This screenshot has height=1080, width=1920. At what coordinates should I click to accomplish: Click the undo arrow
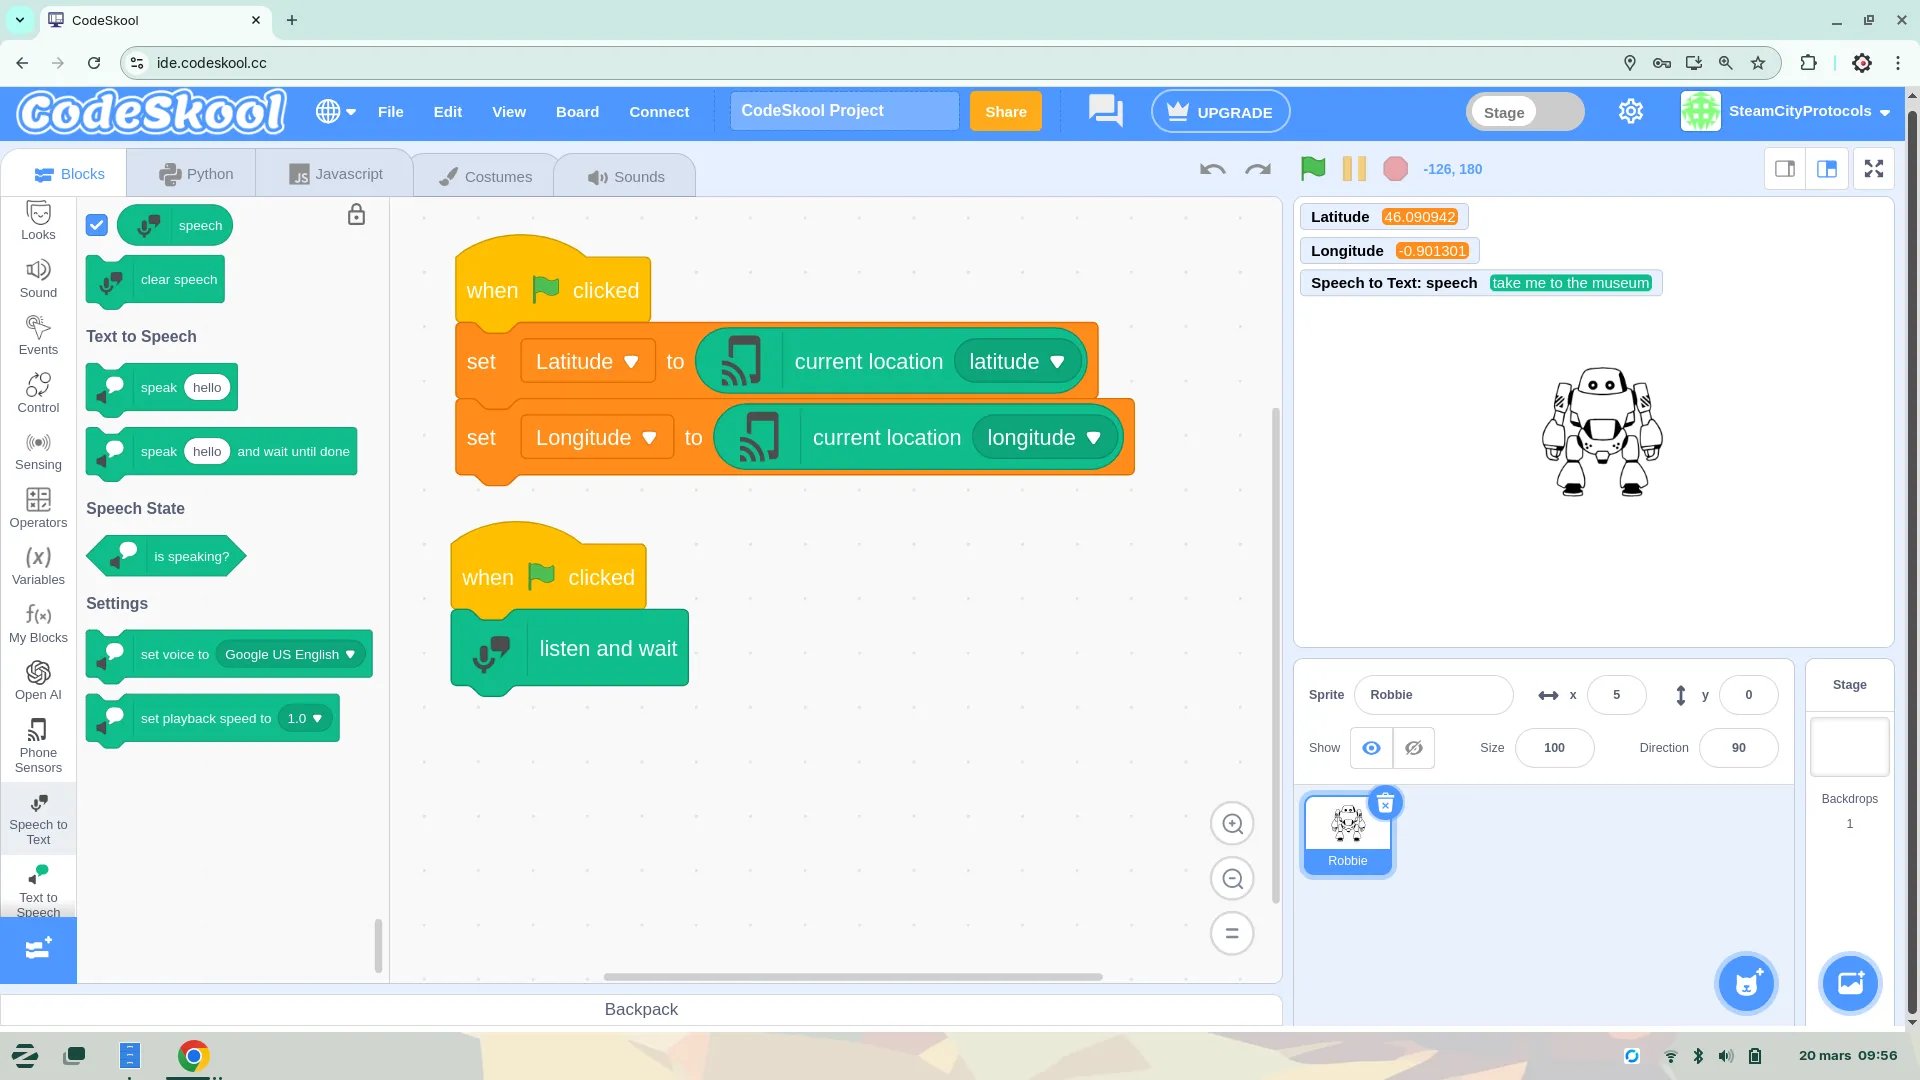(x=1212, y=169)
